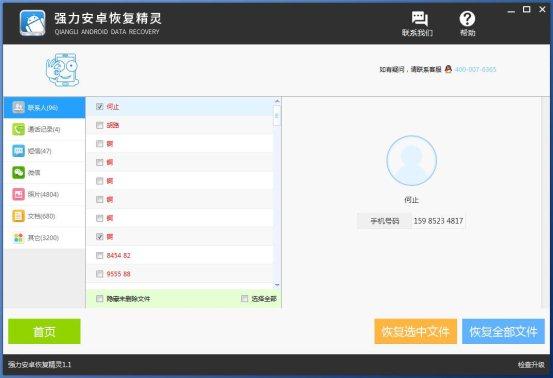Click the QQ penguin customer service icon

tap(448, 69)
